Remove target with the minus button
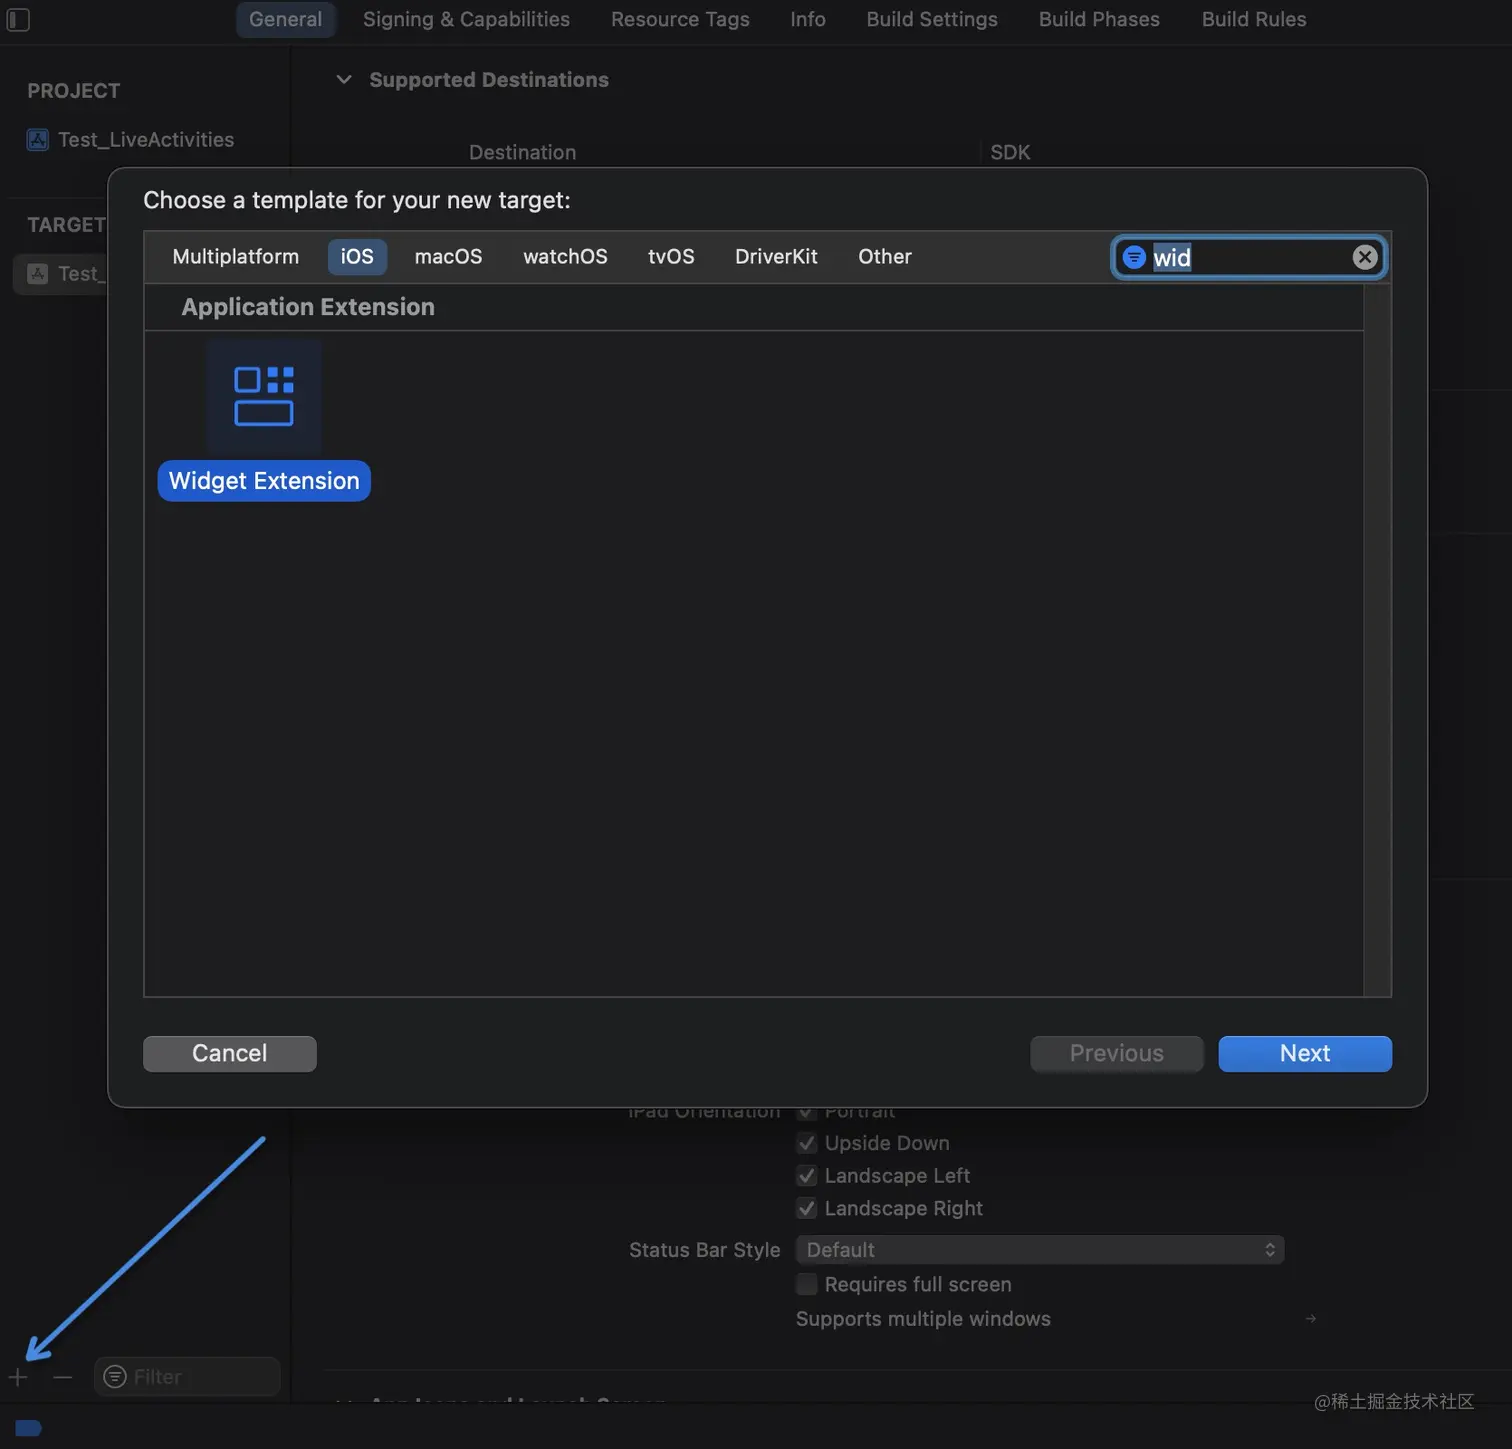1512x1449 pixels. (x=62, y=1377)
